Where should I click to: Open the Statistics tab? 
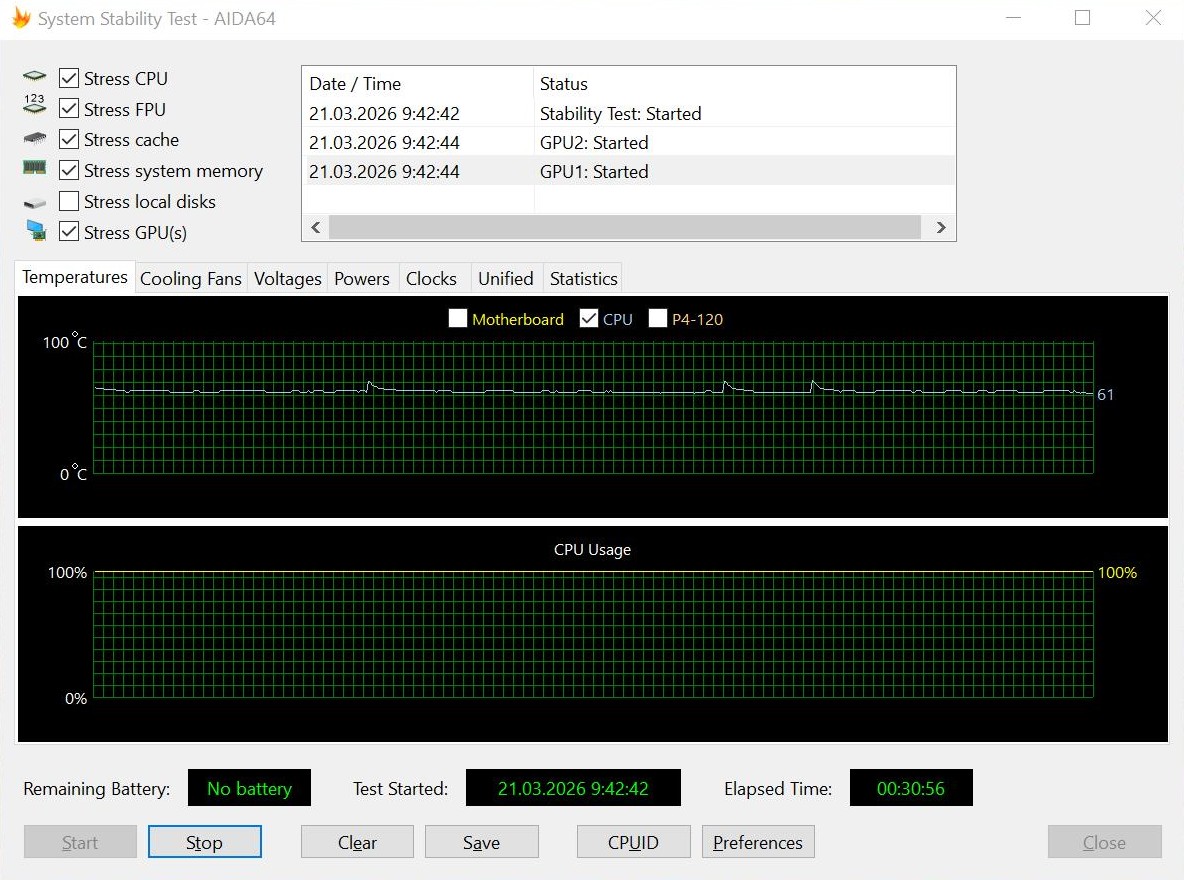[x=584, y=279]
